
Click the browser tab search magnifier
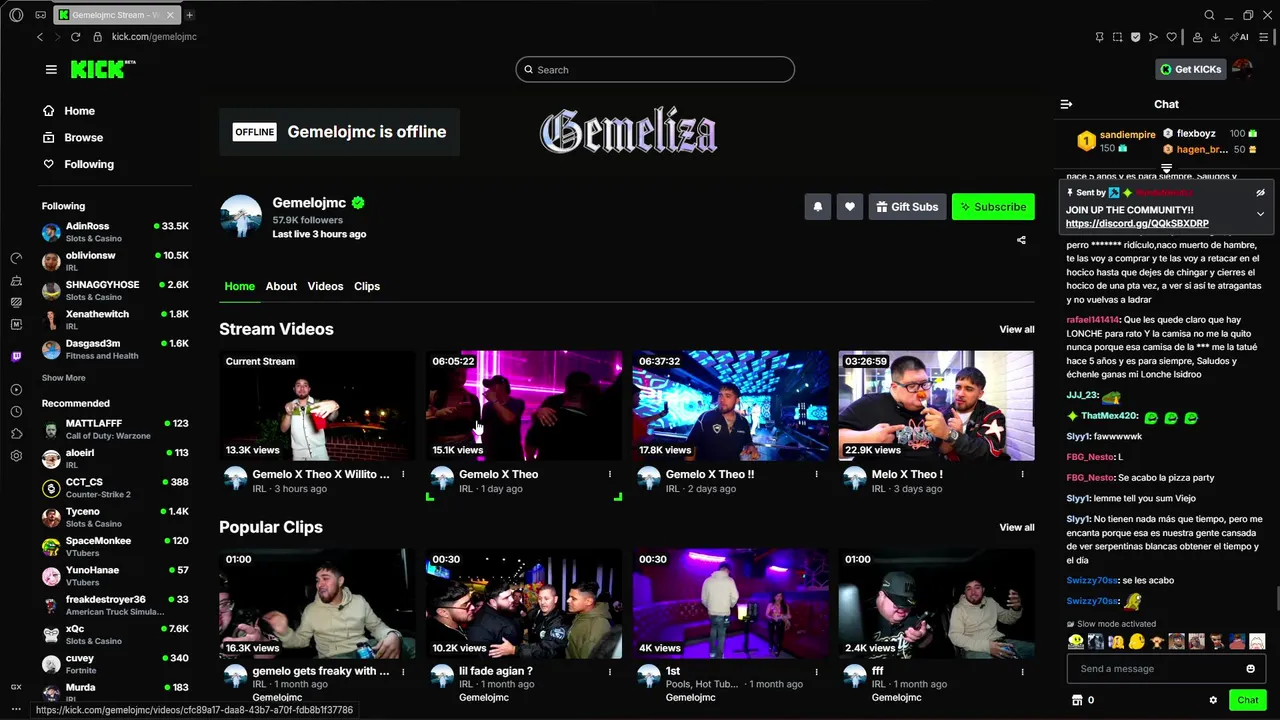(1209, 15)
